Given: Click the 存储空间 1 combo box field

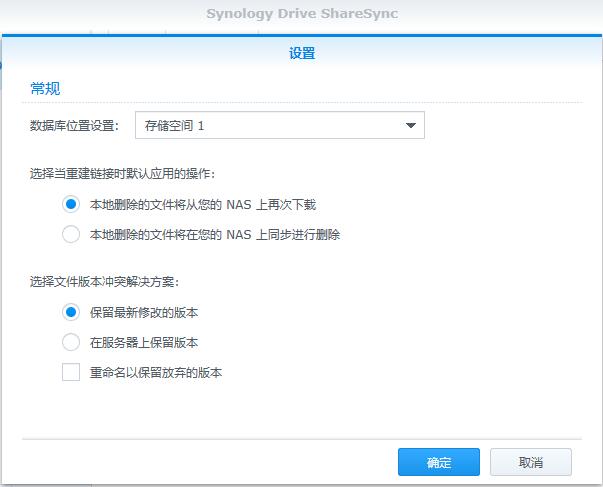Looking at the screenshot, I should click(265, 125).
